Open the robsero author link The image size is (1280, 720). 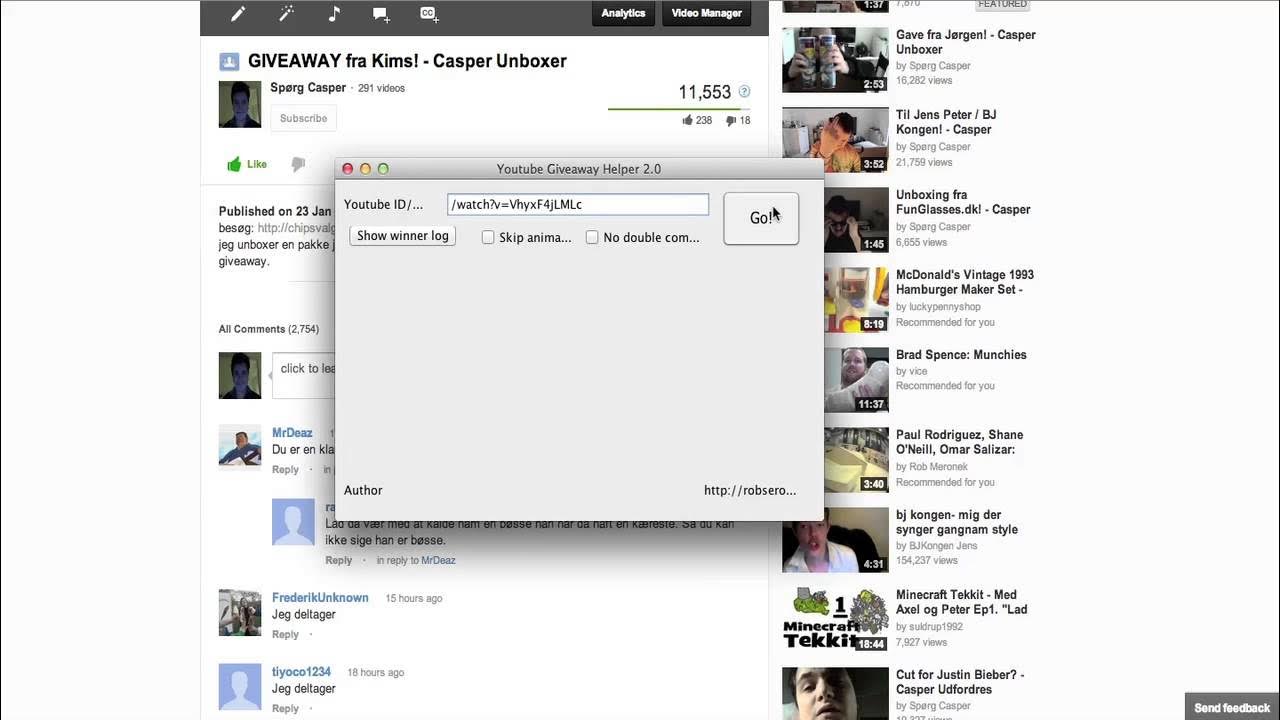pyautogui.click(x=748, y=490)
